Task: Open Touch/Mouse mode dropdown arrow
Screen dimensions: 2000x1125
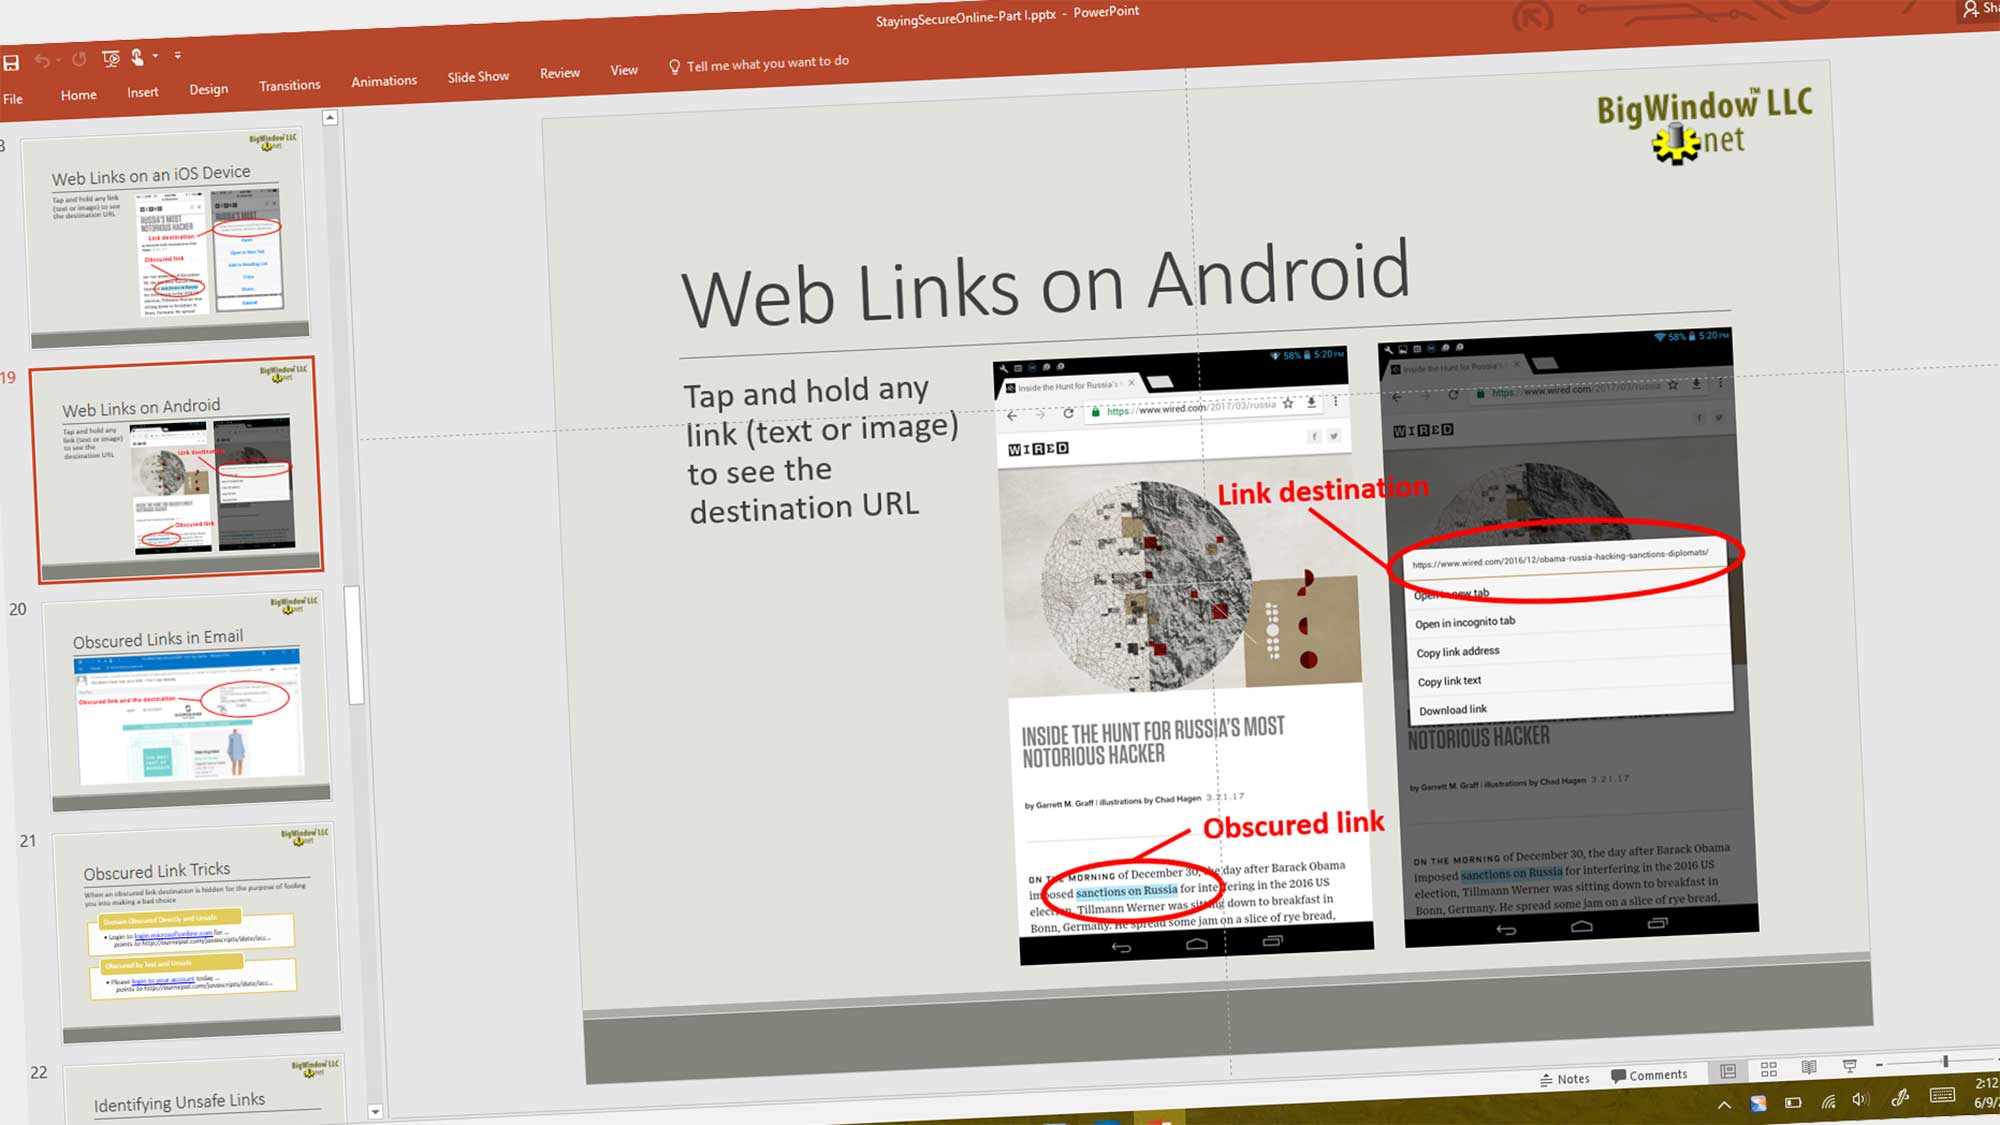Action: pyautogui.click(x=156, y=56)
